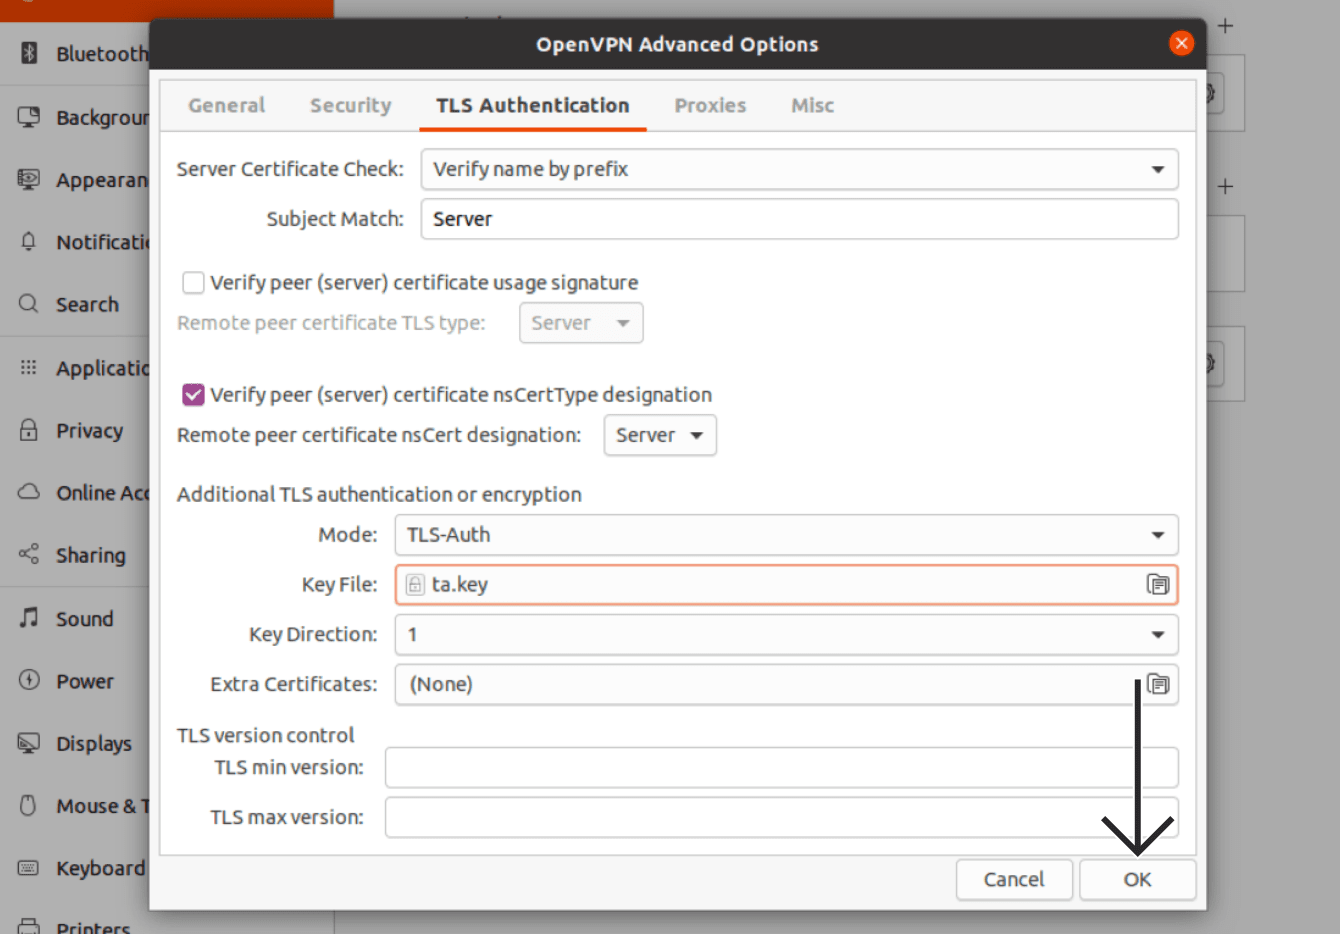Screen dimensions: 1340x934
Task: Click the Online Accounts cloud icon
Action: (29, 492)
